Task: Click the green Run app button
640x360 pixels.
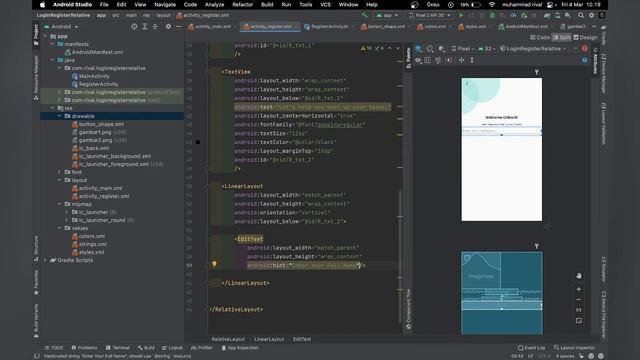Action: coord(461,15)
